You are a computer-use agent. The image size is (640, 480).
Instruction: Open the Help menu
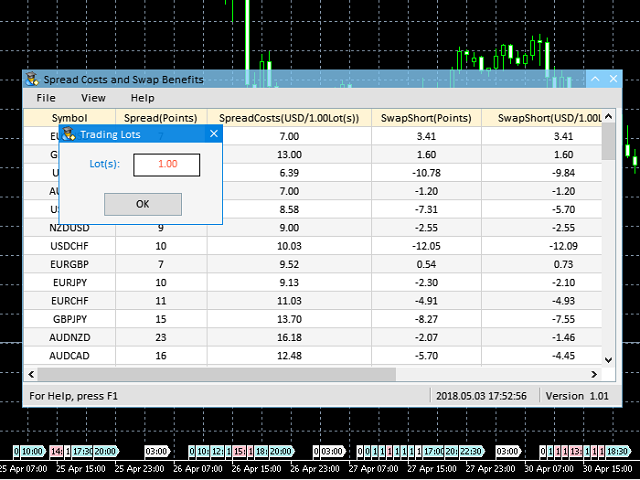143,98
